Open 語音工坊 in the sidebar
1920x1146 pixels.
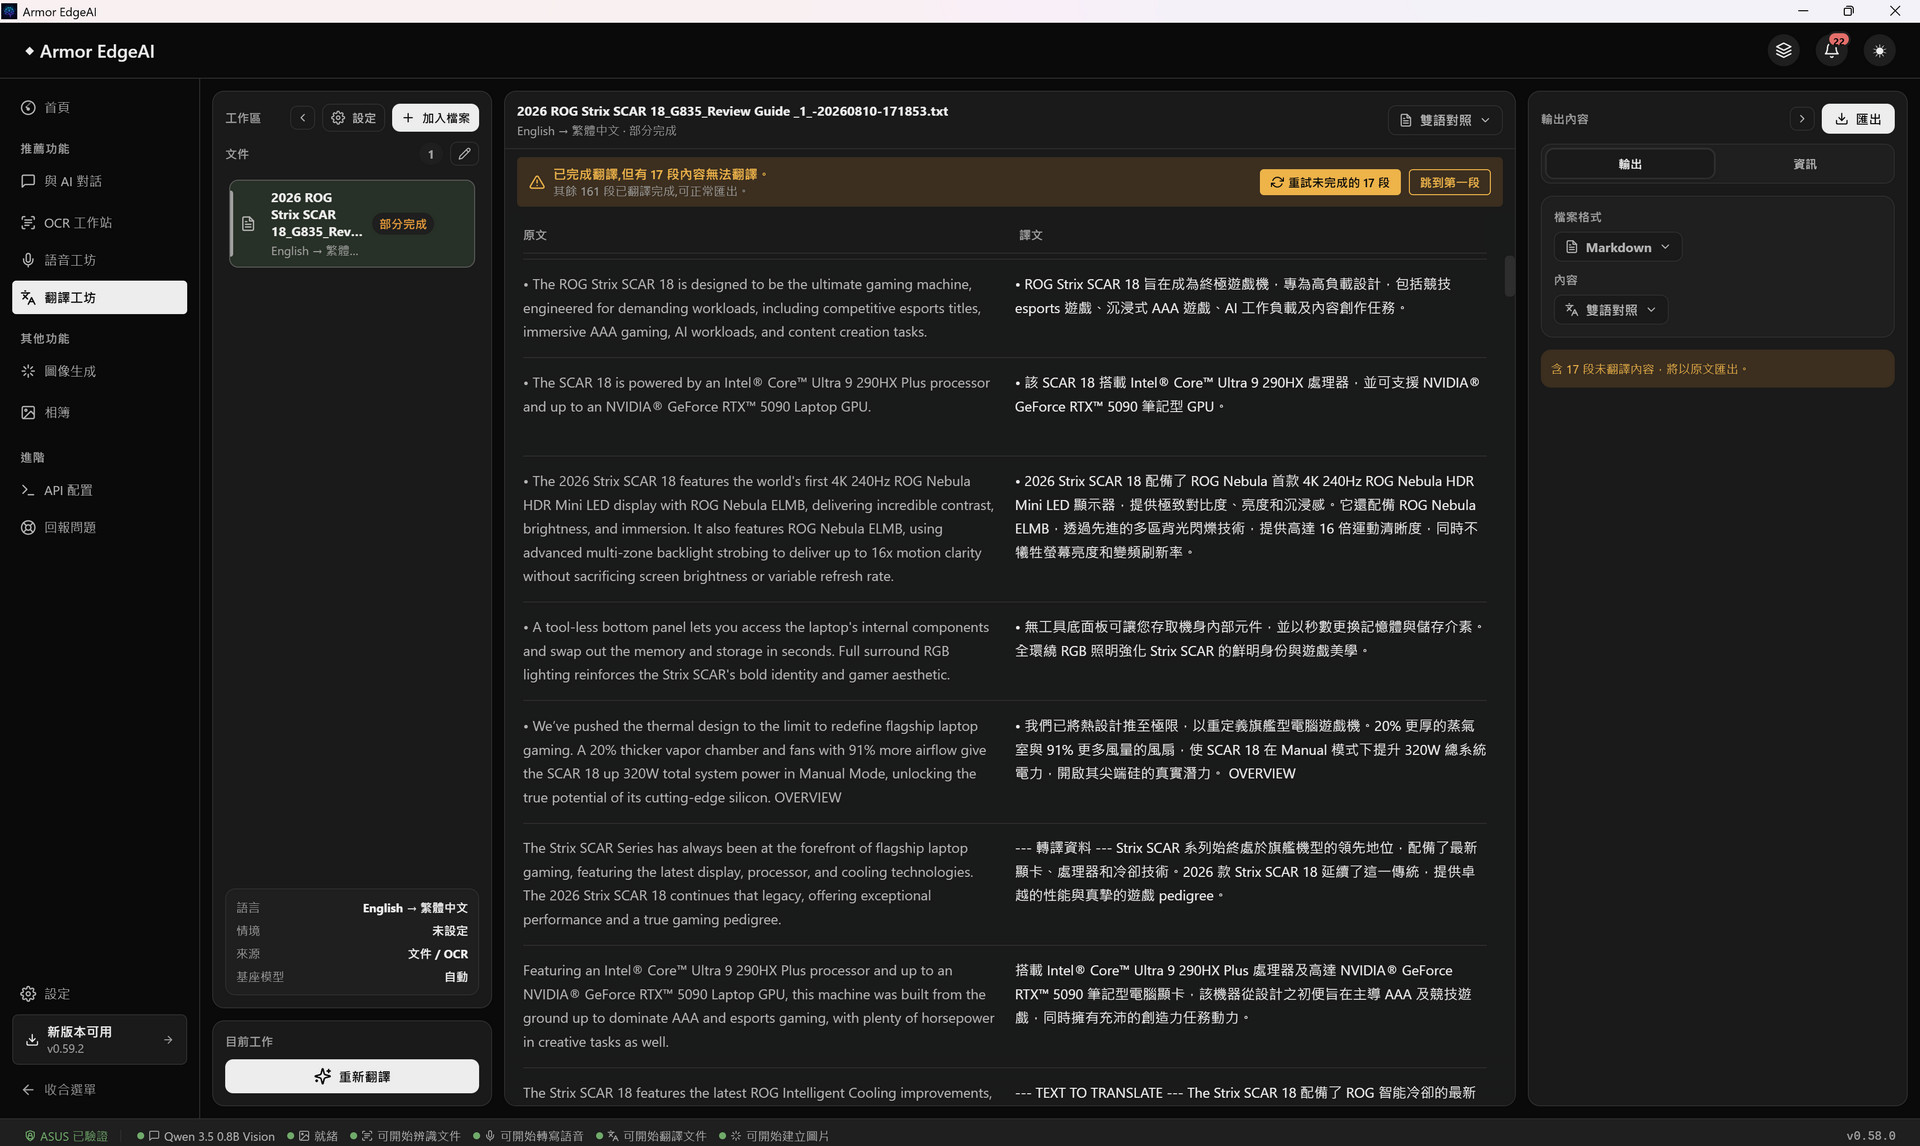[x=99, y=260]
